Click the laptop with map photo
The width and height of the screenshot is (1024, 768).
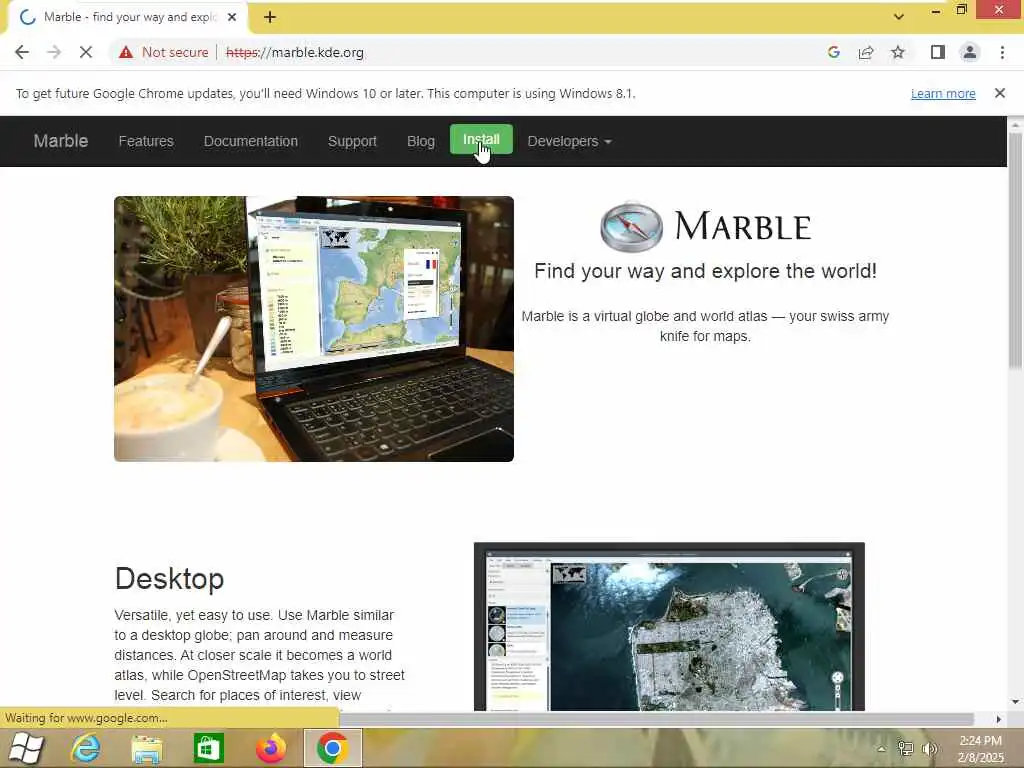pyautogui.click(x=314, y=329)
